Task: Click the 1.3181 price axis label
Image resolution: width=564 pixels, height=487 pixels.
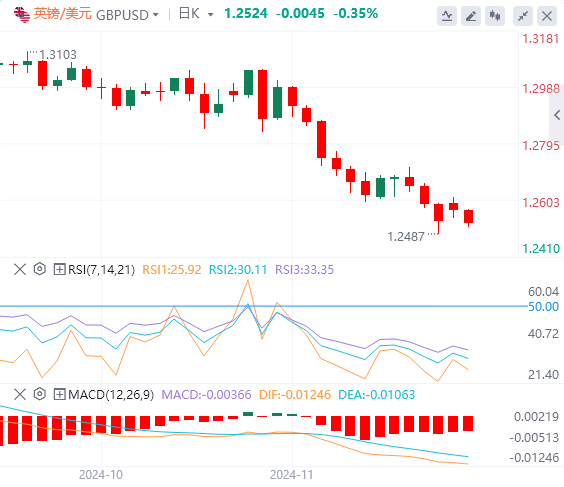Action: point(541,38)
